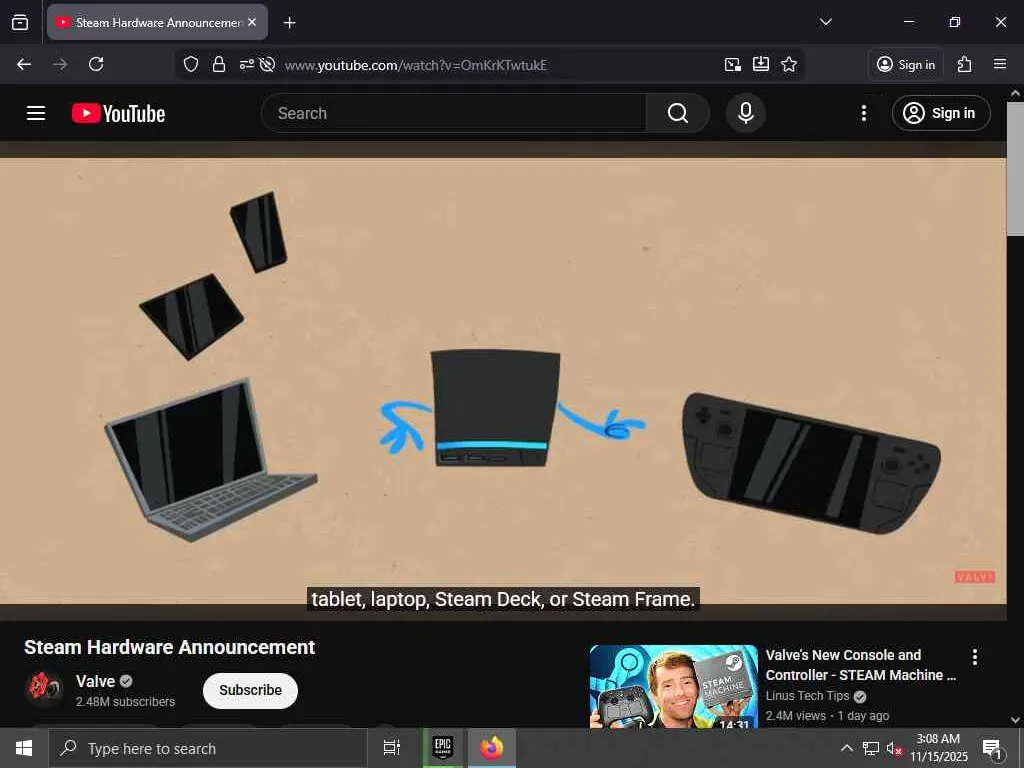Go to YouTube home via logo
This screenshot has width=1024, height=768.
click(118, 113)
